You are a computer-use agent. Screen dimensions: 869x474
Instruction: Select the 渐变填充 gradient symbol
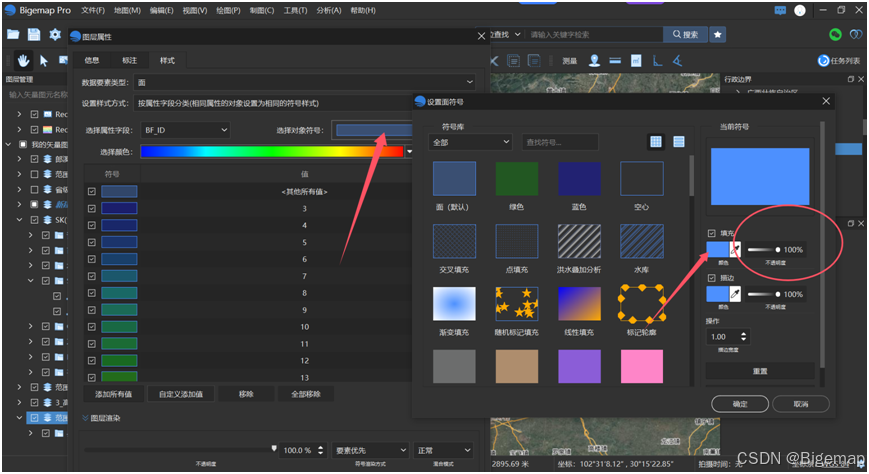pyautogui.click(x=454, y=304)
